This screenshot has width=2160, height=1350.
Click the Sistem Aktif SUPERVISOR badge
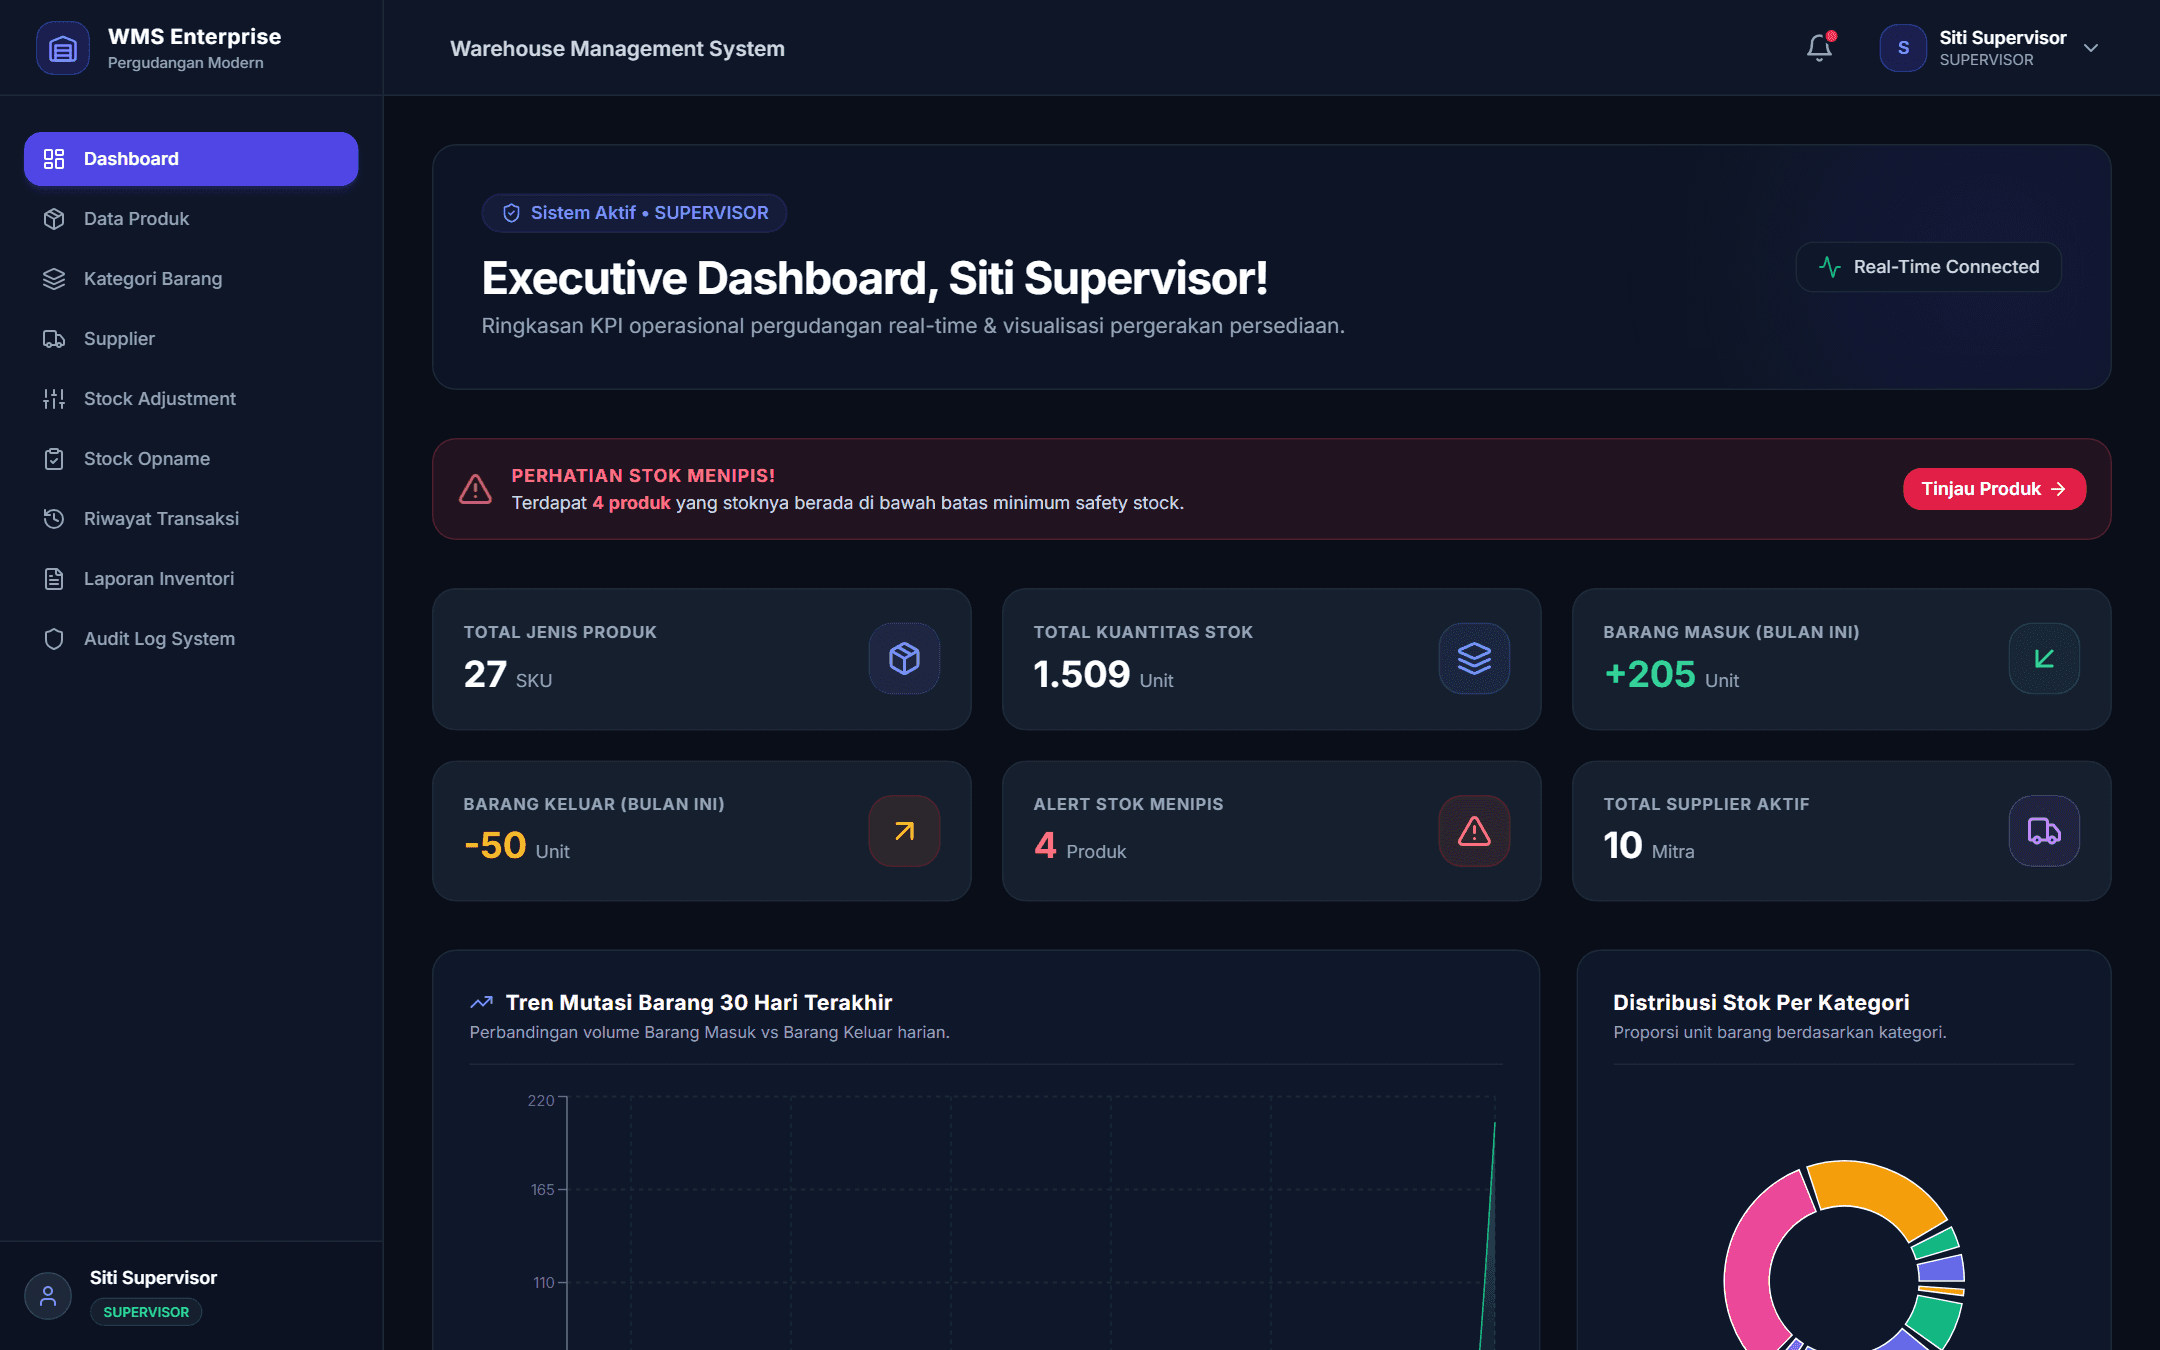pos(634,213)
